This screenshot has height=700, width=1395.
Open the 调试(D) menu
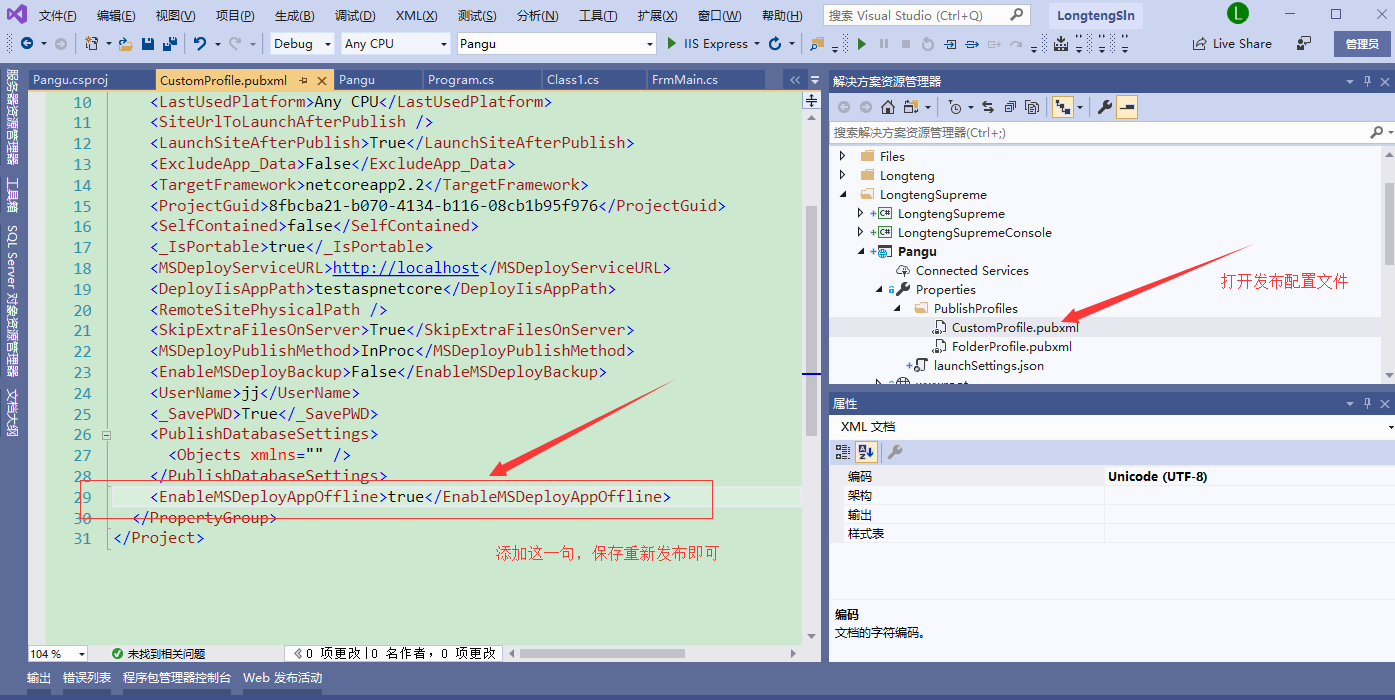click(x=355, y=16)
